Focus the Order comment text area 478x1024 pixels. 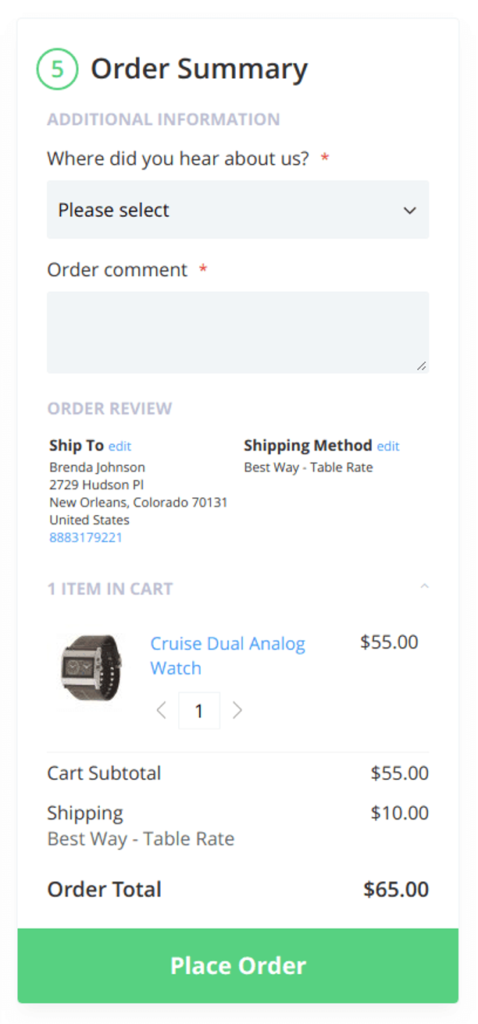[238, 332]
